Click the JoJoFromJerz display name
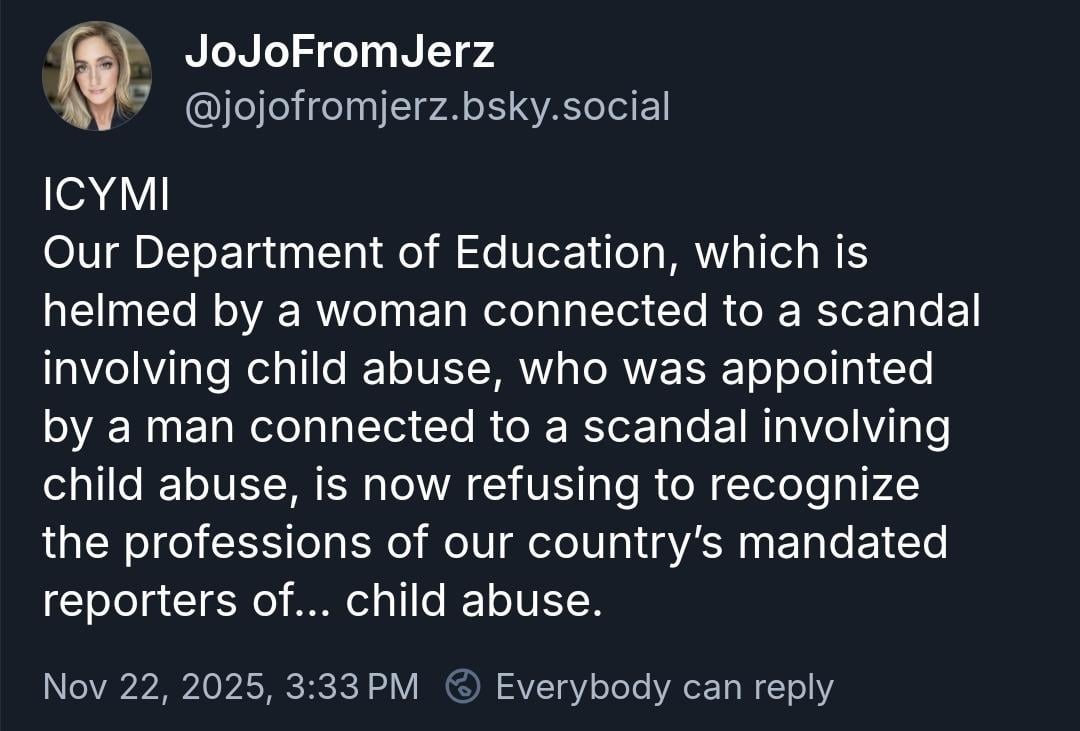This screenshot has height=731, width=1080. (339, 52)
